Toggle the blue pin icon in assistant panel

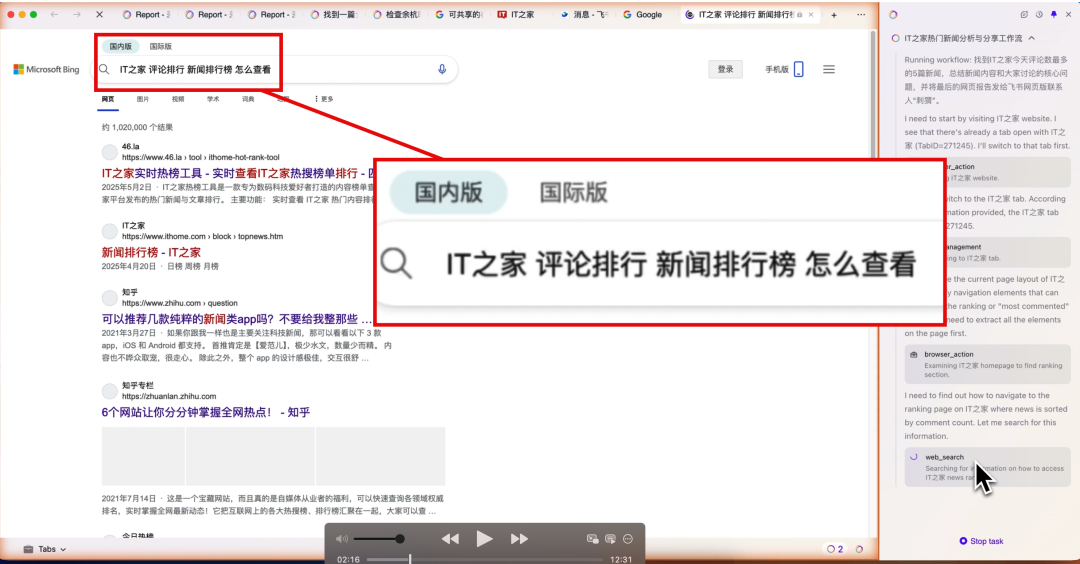(x=1053, y=14)
